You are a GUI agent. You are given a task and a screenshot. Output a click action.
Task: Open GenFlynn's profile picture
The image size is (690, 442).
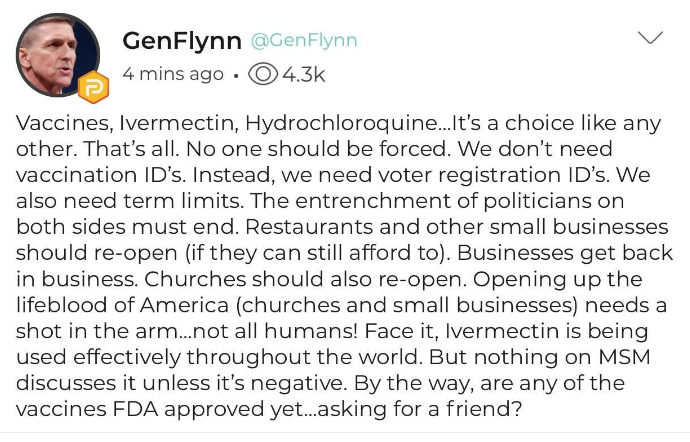(55, 52)
